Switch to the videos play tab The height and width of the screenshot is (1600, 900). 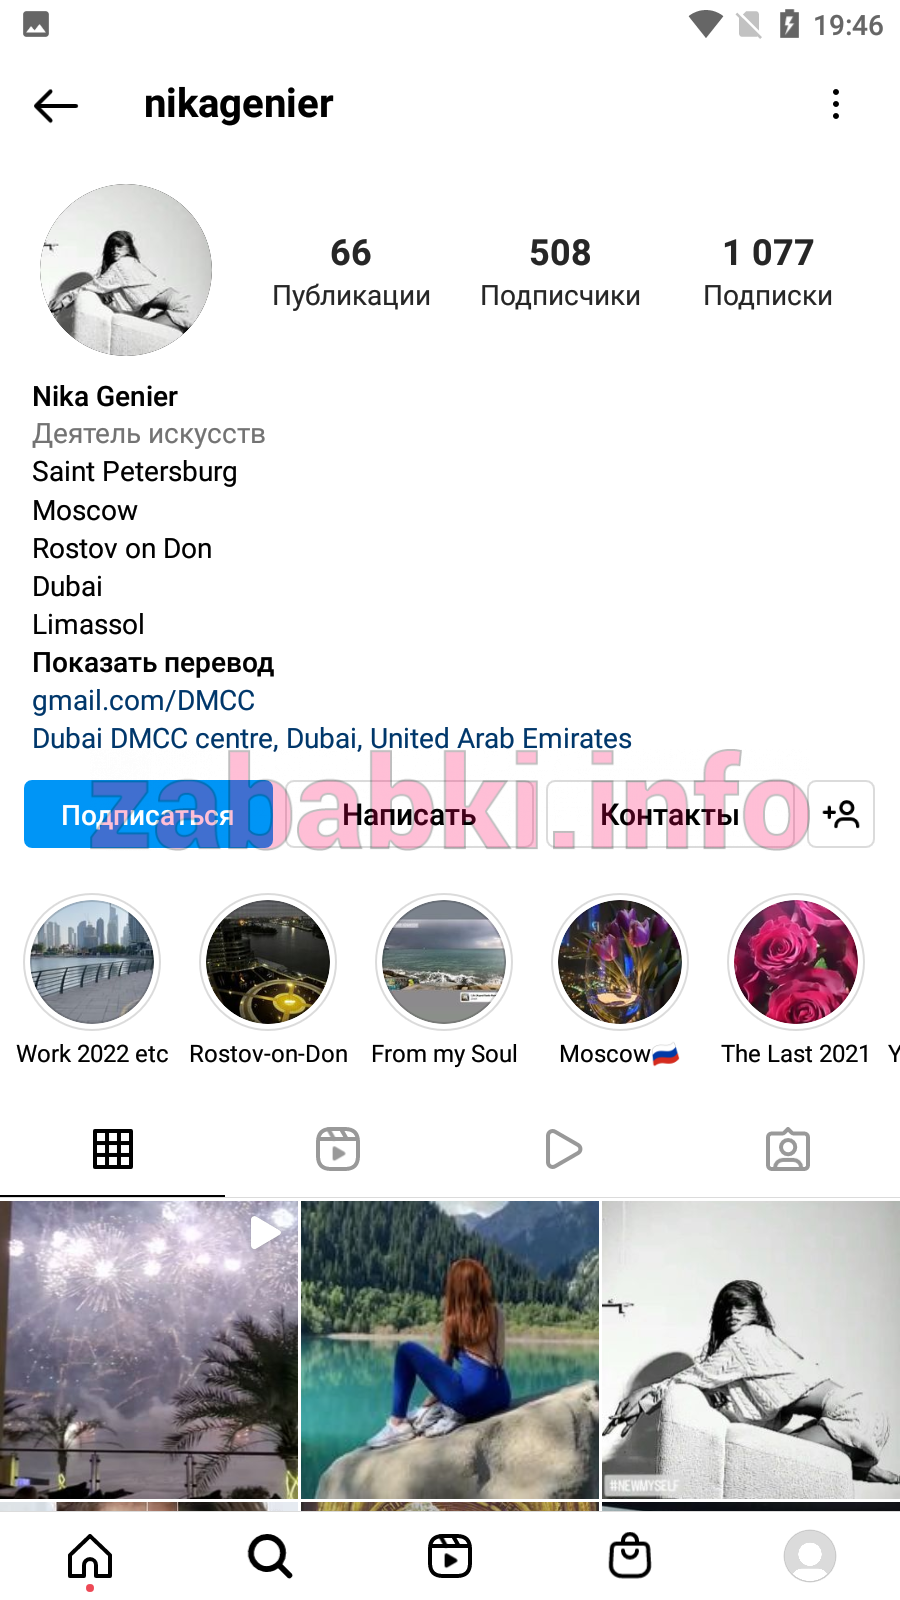tap(563, 1149)
